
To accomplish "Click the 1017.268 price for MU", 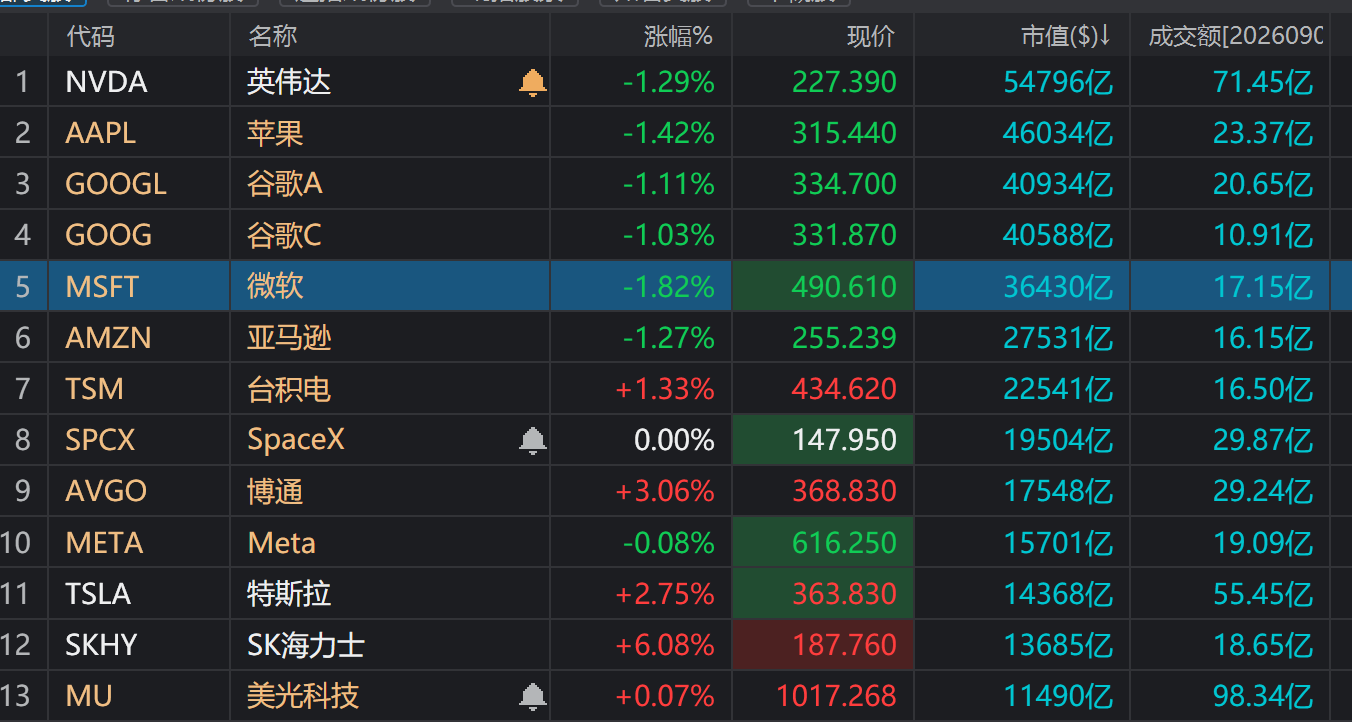I will 837,696.
